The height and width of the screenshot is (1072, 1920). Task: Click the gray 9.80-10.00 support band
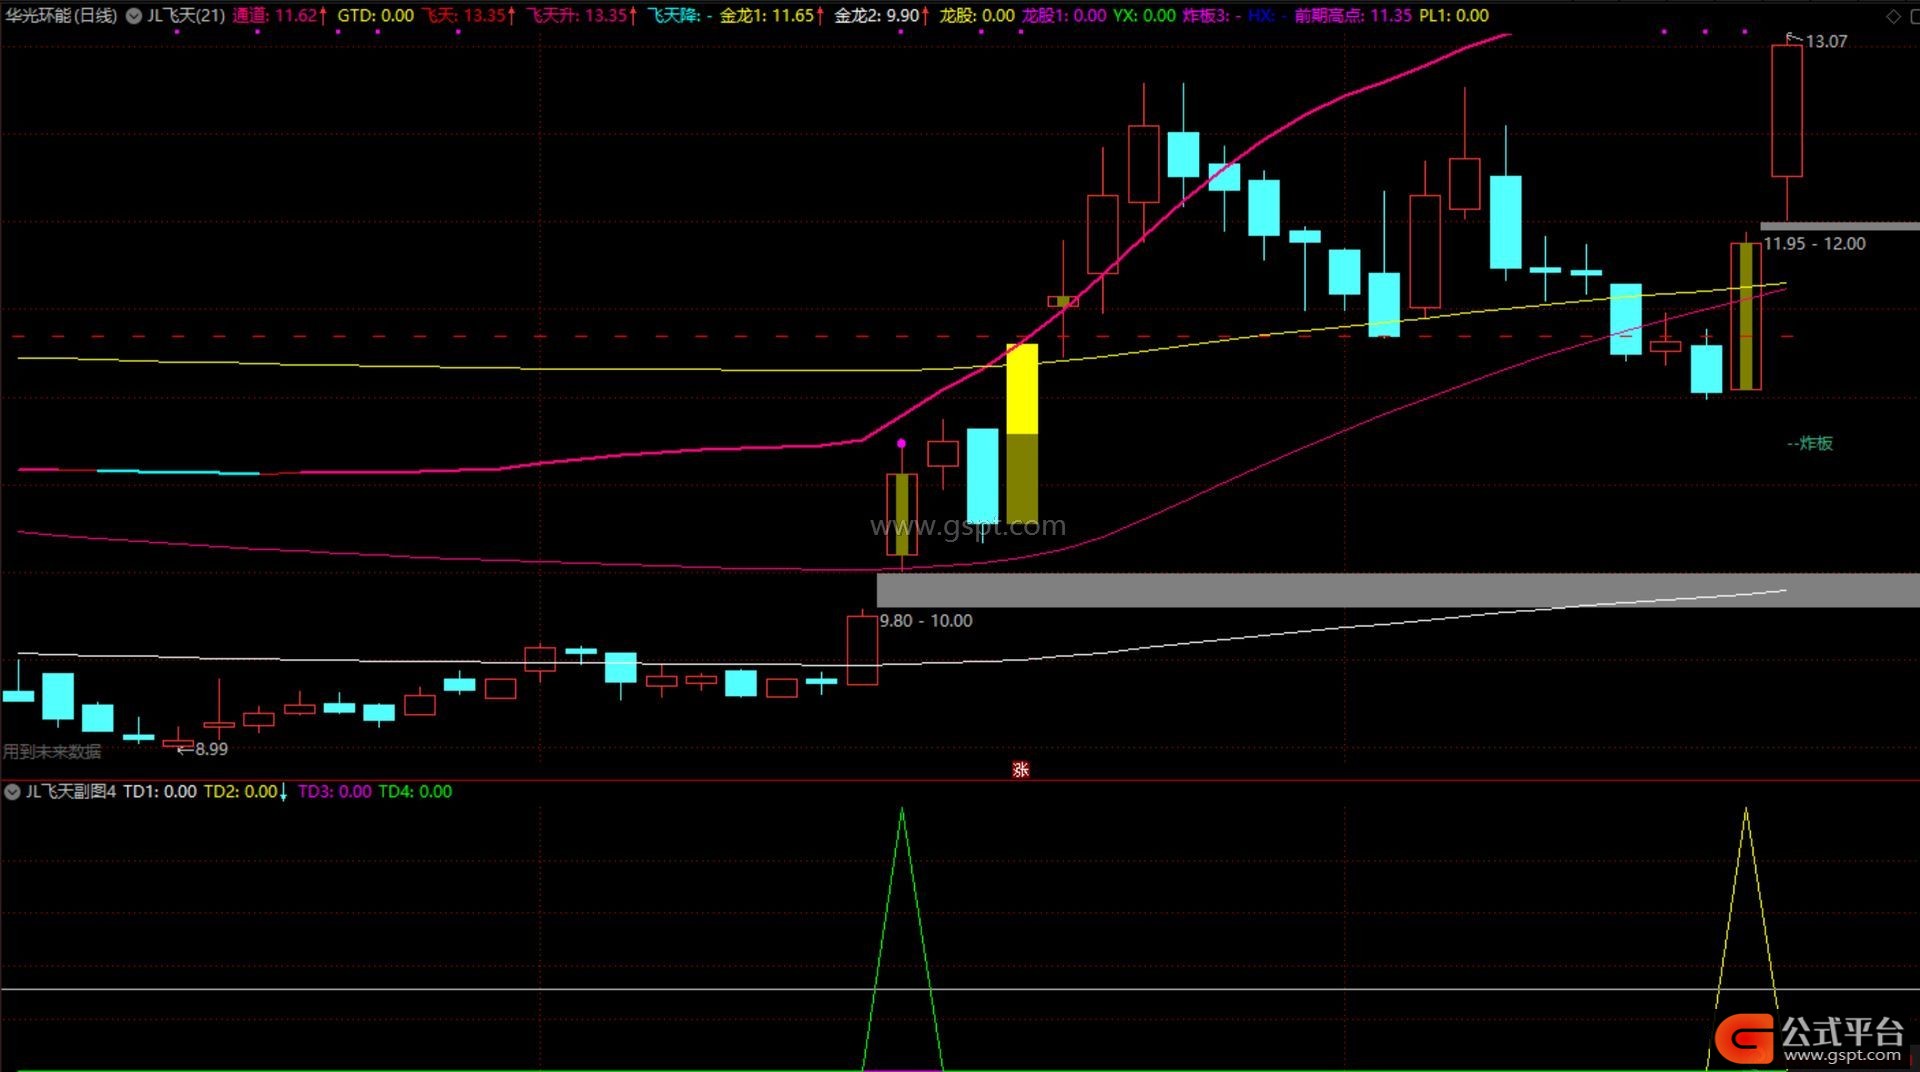[1398, 590]
